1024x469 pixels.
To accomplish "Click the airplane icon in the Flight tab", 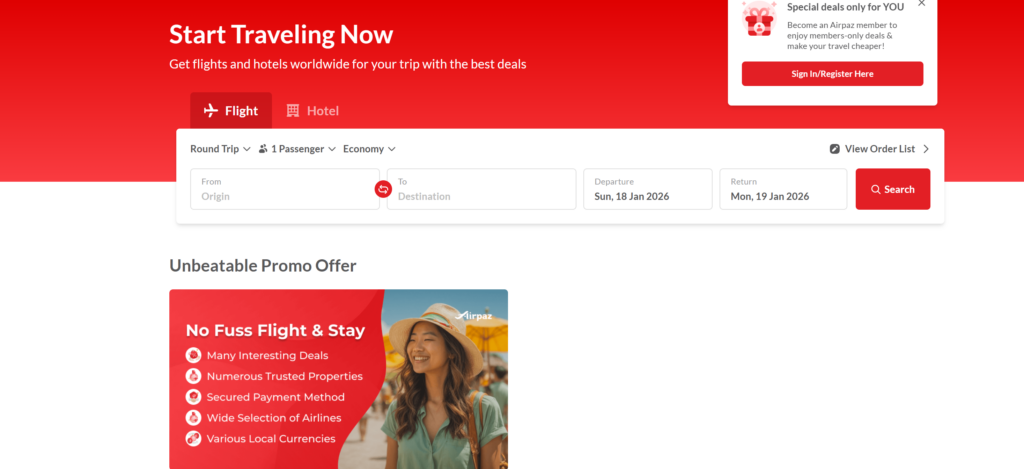I will click(x=211, y=110).
